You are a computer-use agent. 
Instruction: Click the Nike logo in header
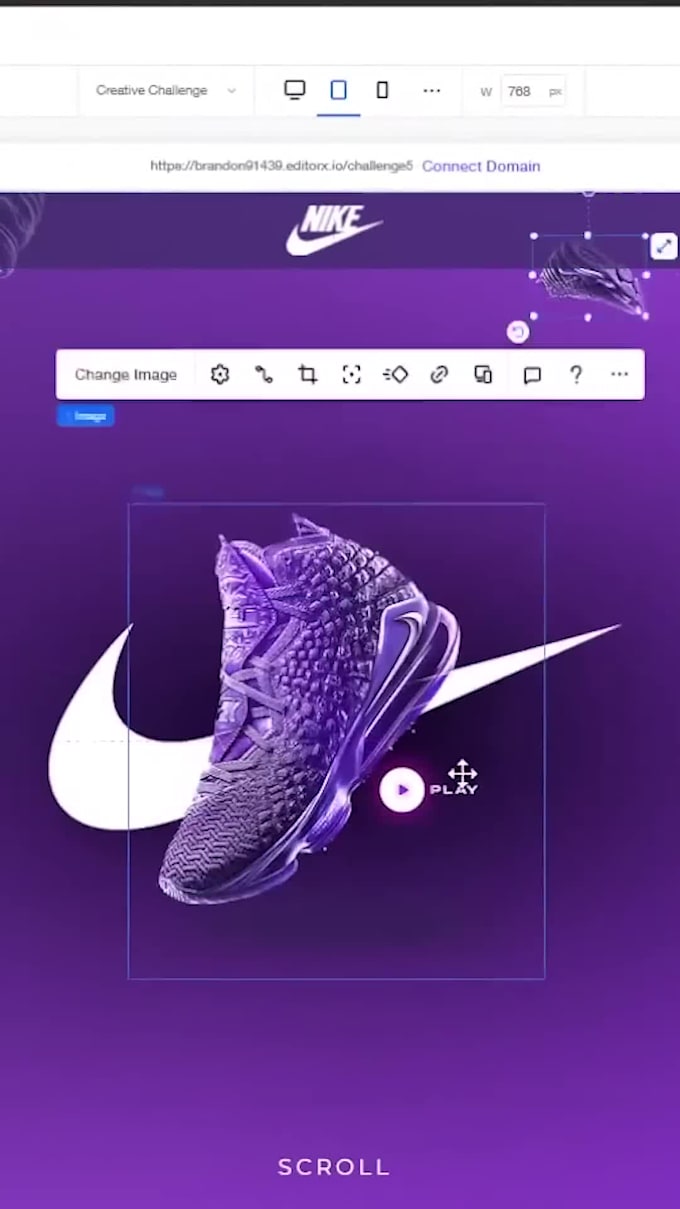[x=335, y=230]
